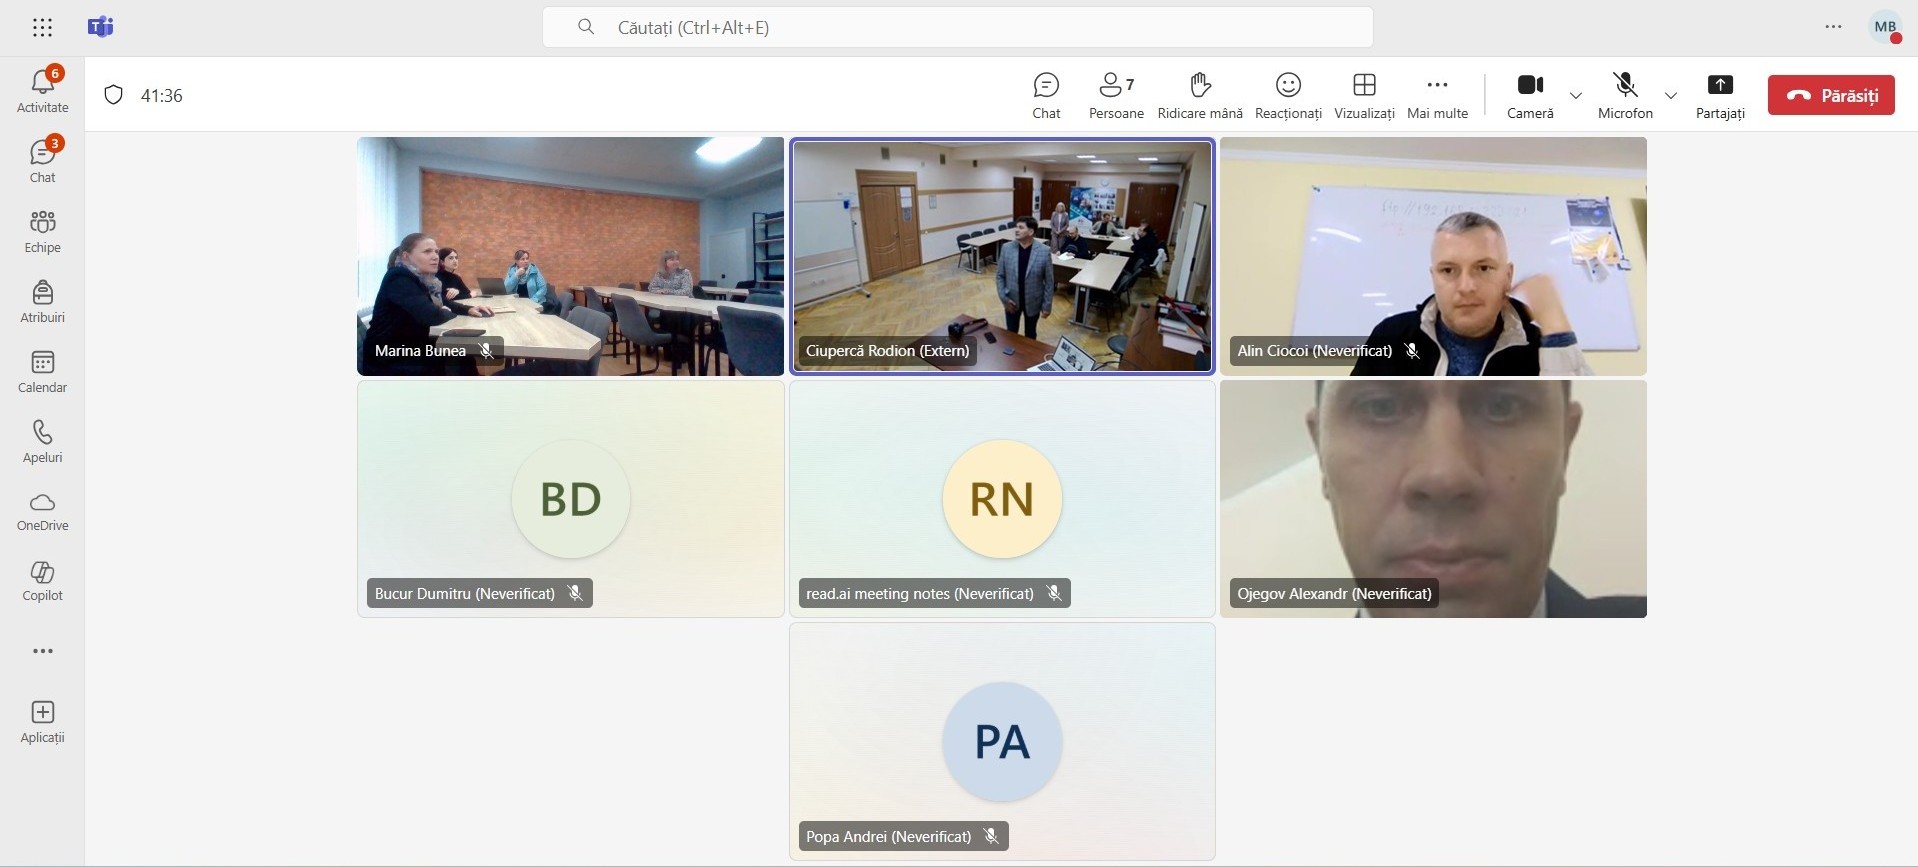Open OneDrive from the sidebar

coord(42,510)
